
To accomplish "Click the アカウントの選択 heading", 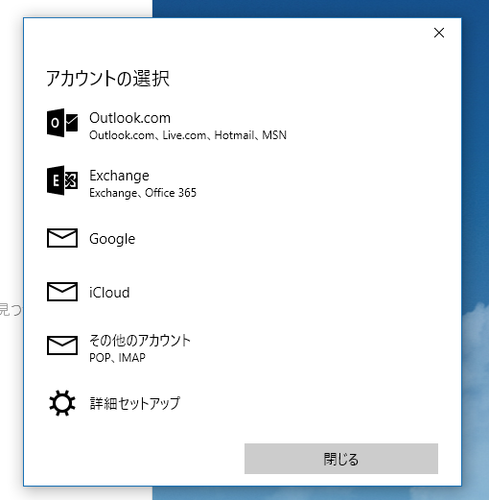I will point(108,79).
